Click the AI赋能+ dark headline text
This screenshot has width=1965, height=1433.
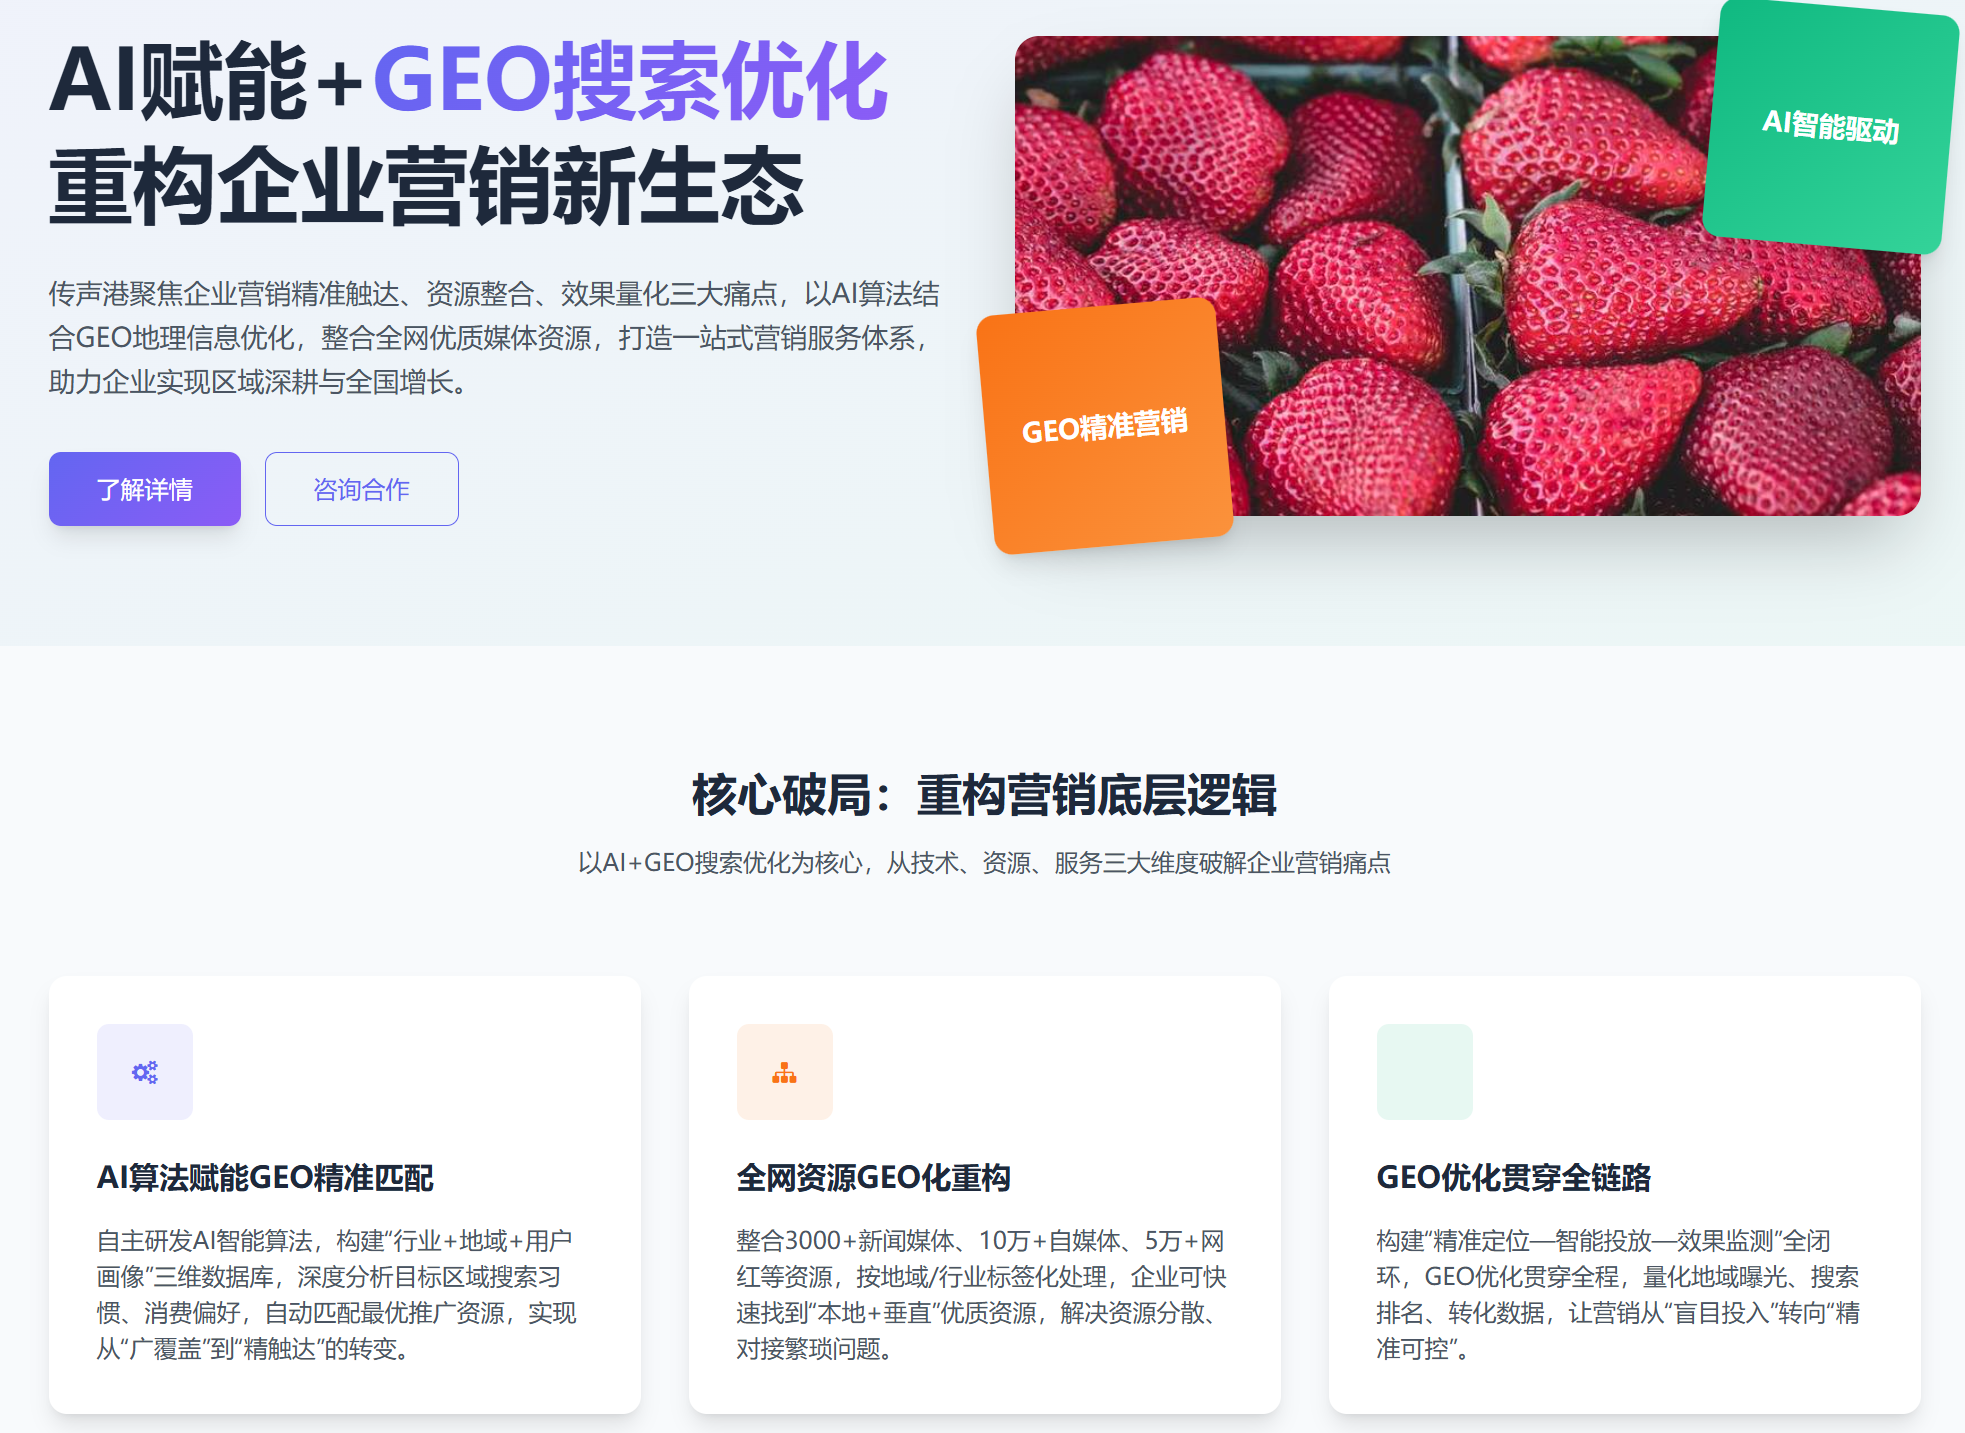tap(207, 81)
